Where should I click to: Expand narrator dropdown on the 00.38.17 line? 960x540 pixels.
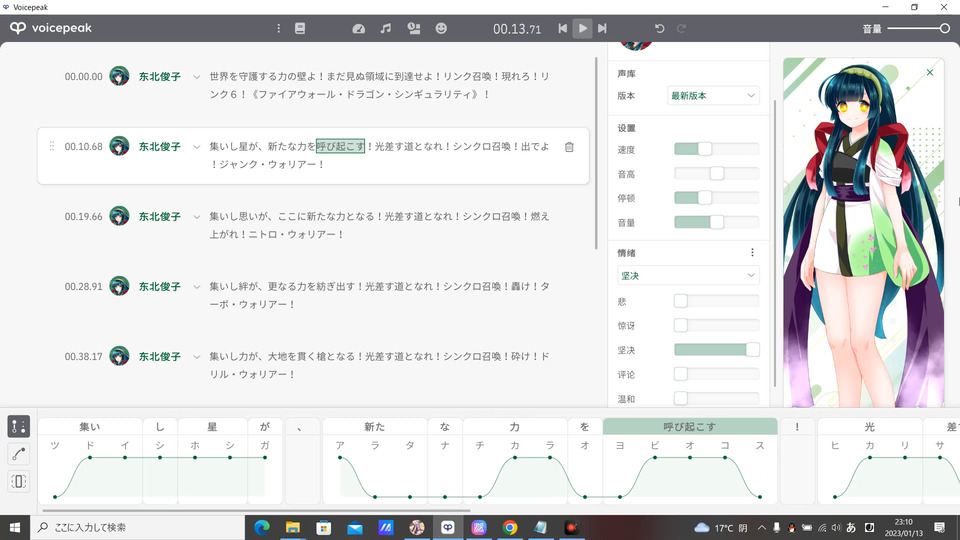coord(197,356)
